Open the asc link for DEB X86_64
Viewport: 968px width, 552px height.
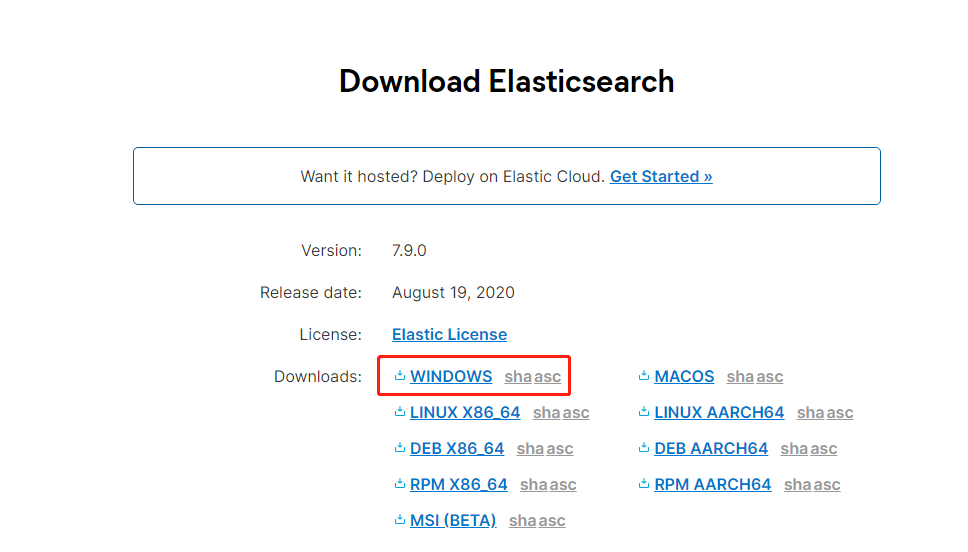point(559,449)
